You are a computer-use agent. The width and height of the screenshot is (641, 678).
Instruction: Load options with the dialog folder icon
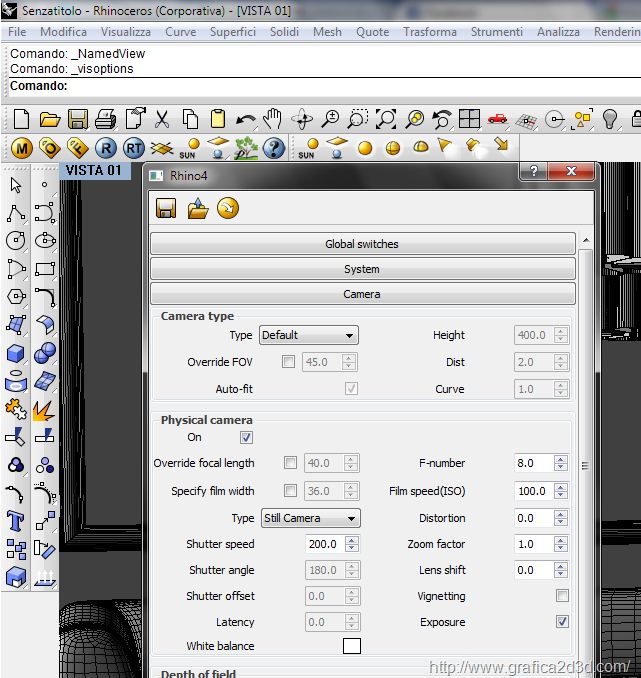coord(198,209)
